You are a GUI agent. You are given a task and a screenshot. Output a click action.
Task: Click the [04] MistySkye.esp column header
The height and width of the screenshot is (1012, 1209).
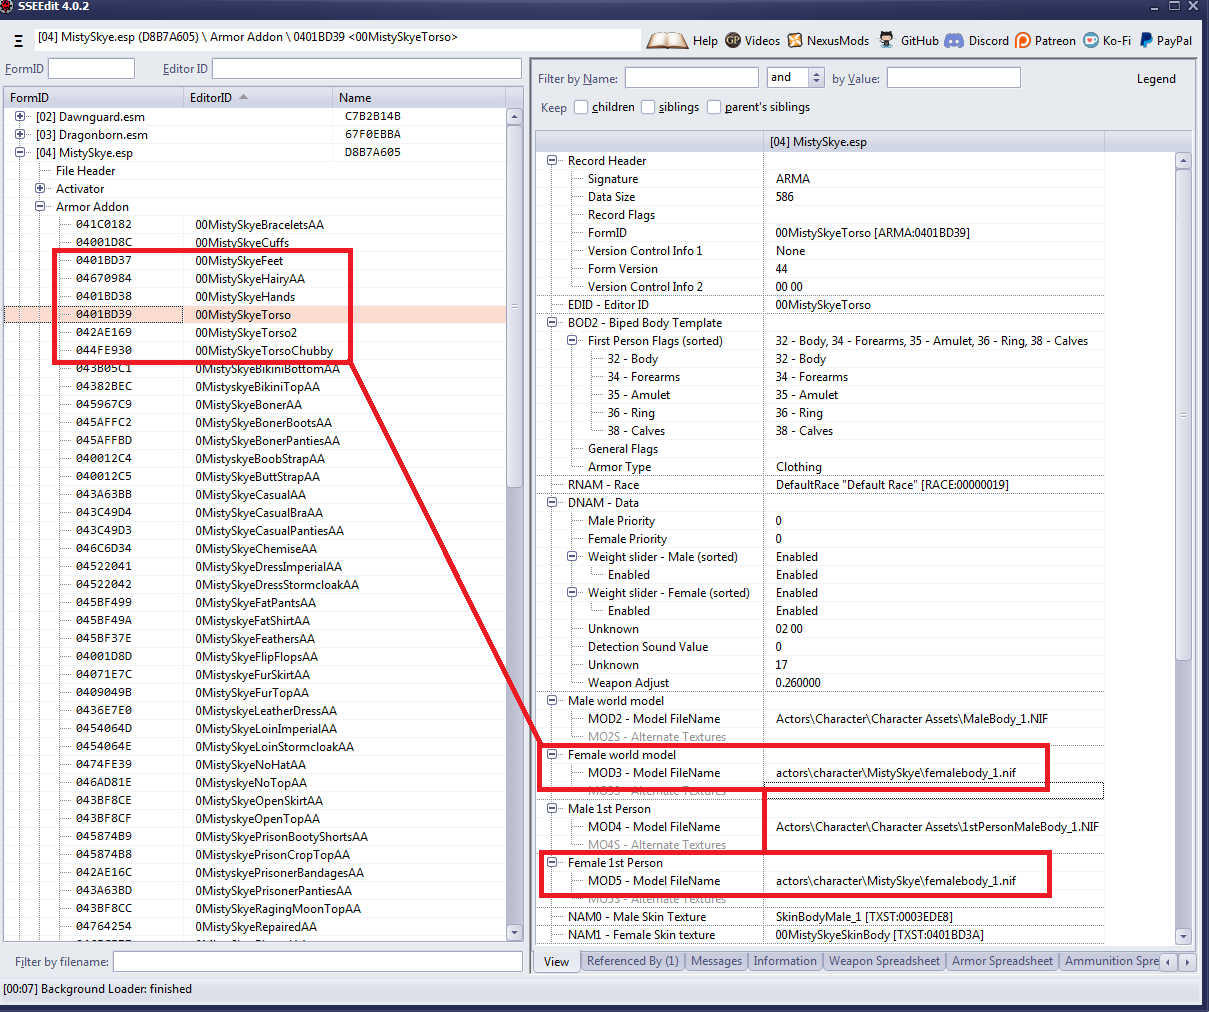point(934,142)
